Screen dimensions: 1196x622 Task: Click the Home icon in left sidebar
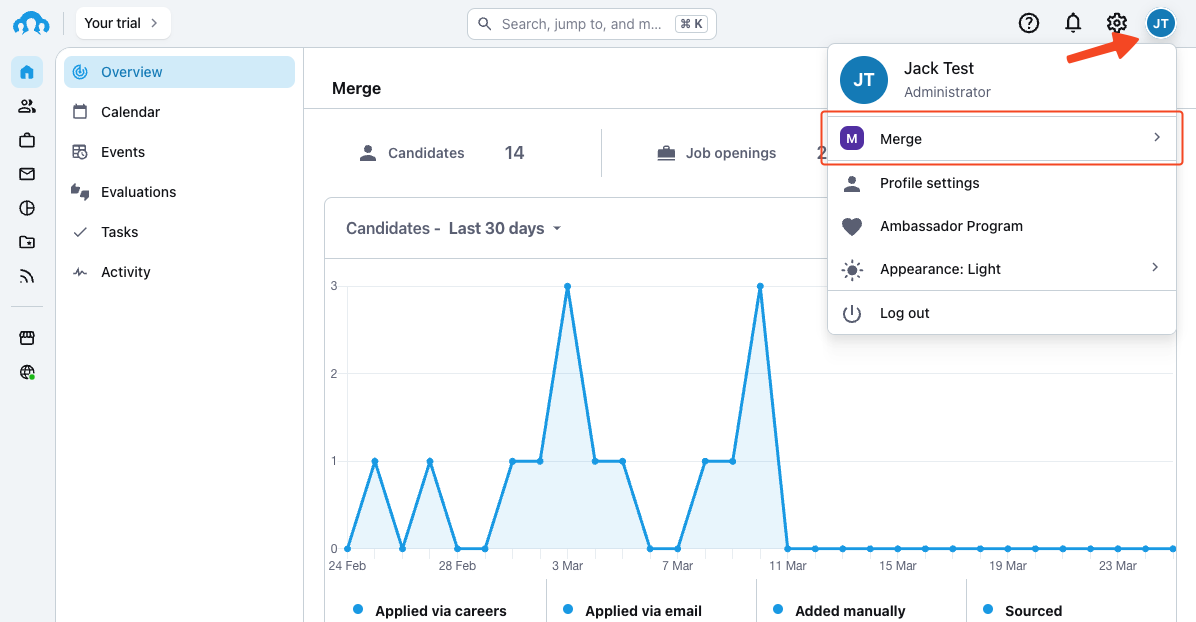pyautogui.click(x=27, y=72)
